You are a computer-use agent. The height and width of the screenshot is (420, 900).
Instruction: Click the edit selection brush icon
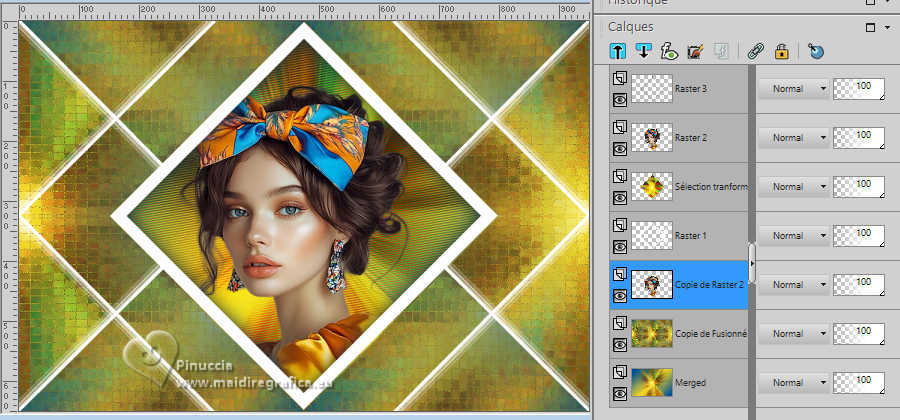coord(695,51)
